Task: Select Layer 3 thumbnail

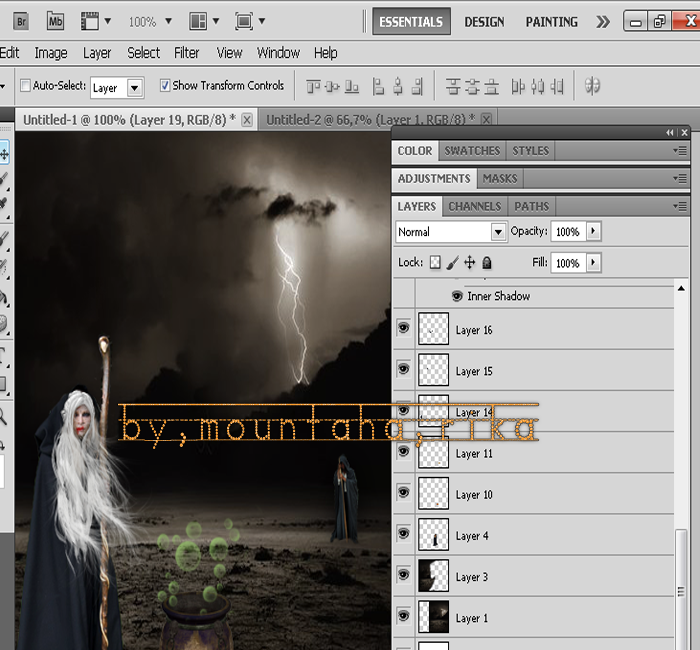Action: tap(433, 575)
